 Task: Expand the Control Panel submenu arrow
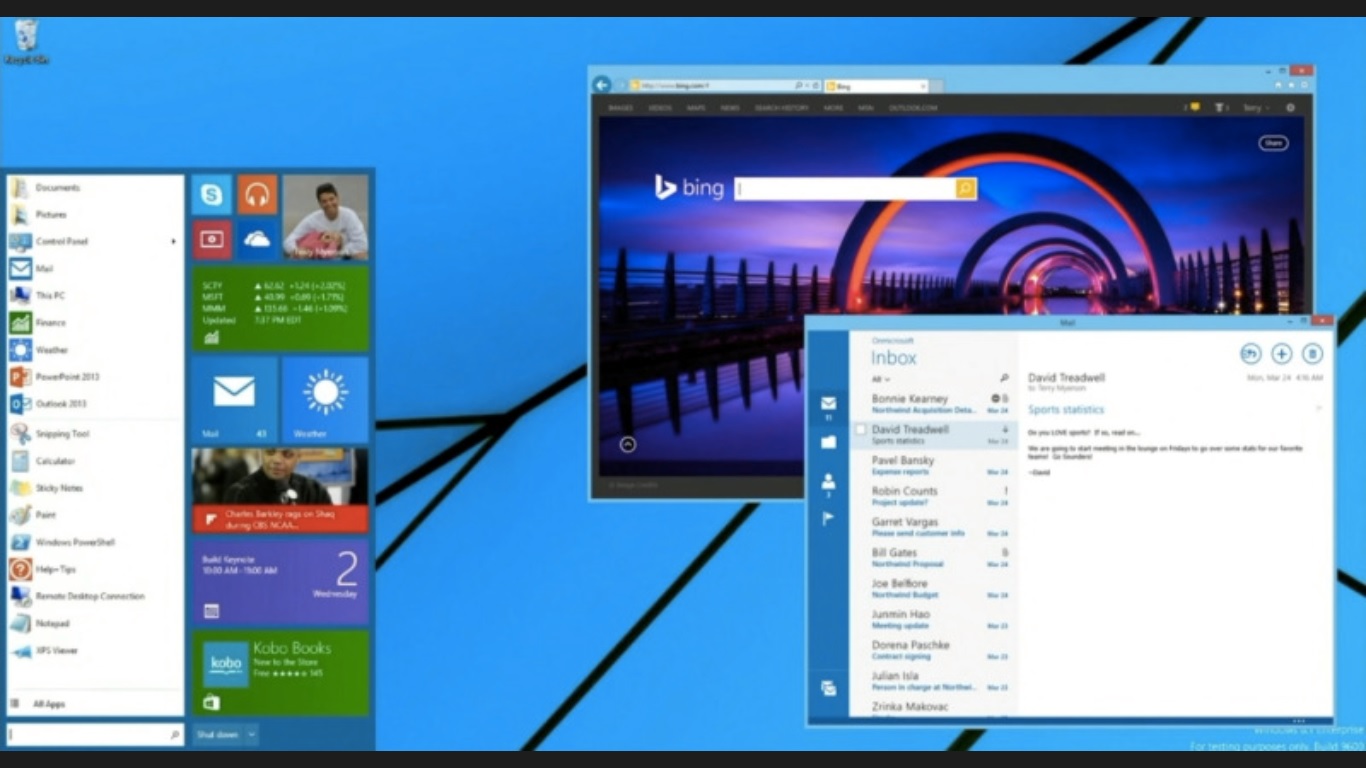pos(173,242)
